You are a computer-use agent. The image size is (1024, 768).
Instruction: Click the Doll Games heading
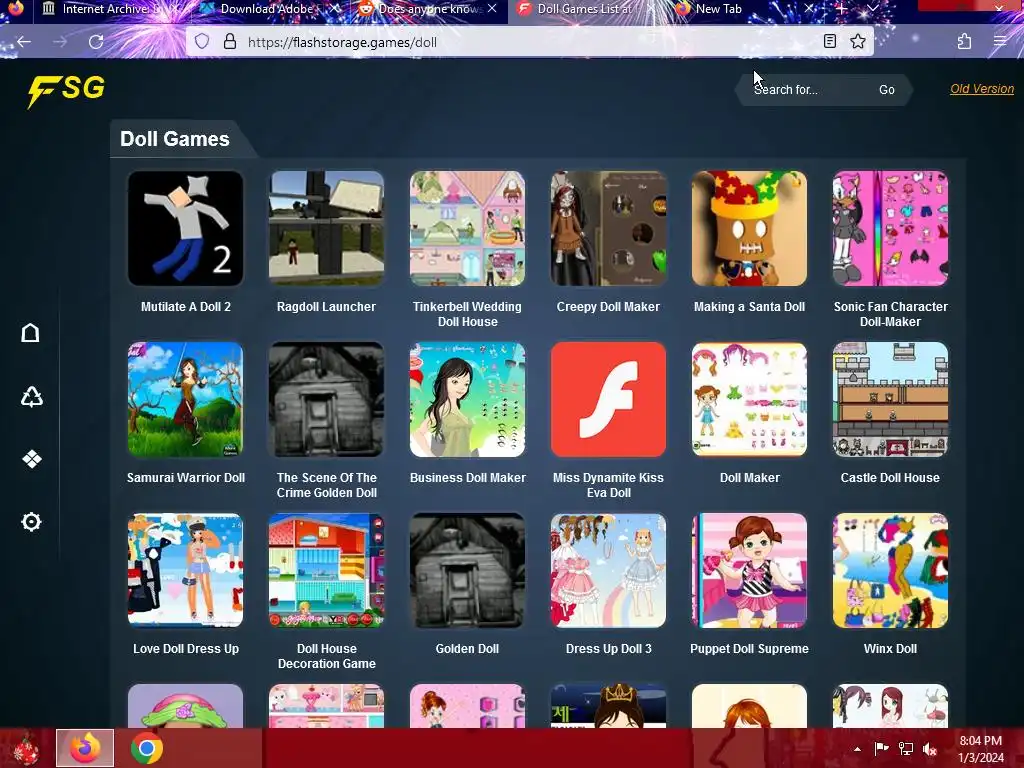pos(174,138)
